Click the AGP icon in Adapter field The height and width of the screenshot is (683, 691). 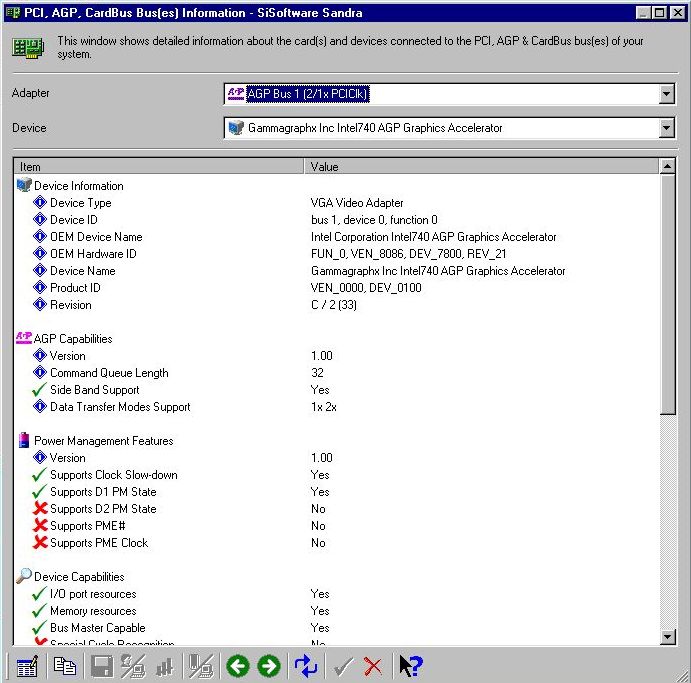[236, 93]
